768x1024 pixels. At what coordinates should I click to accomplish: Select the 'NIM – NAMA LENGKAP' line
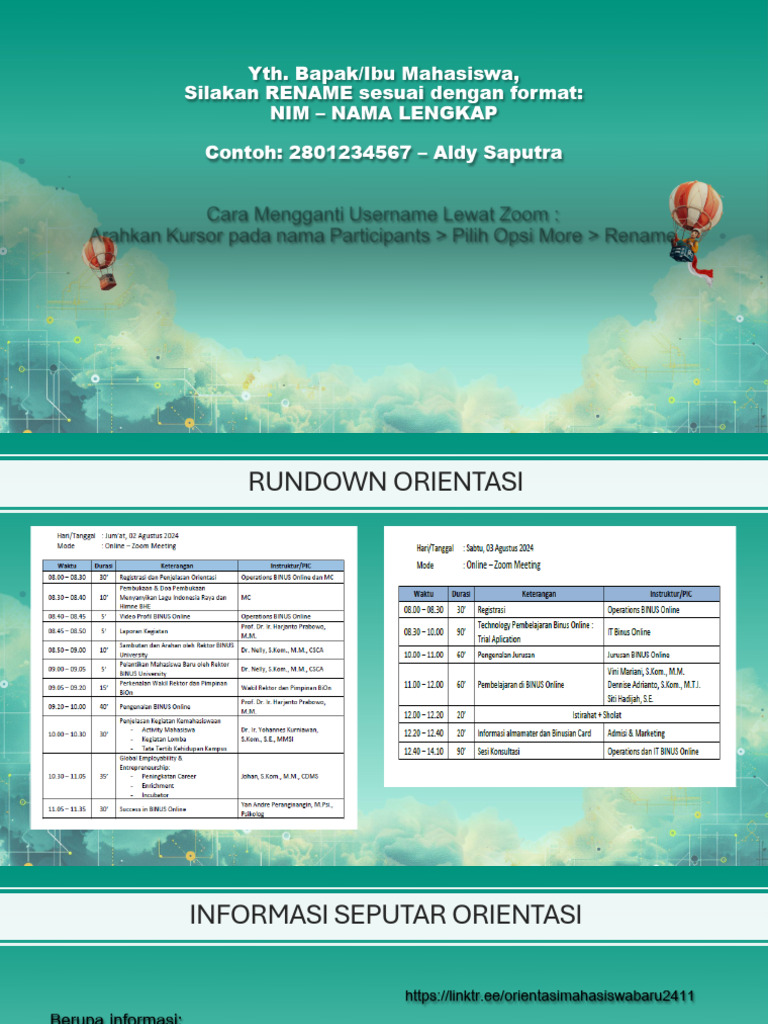383,113
